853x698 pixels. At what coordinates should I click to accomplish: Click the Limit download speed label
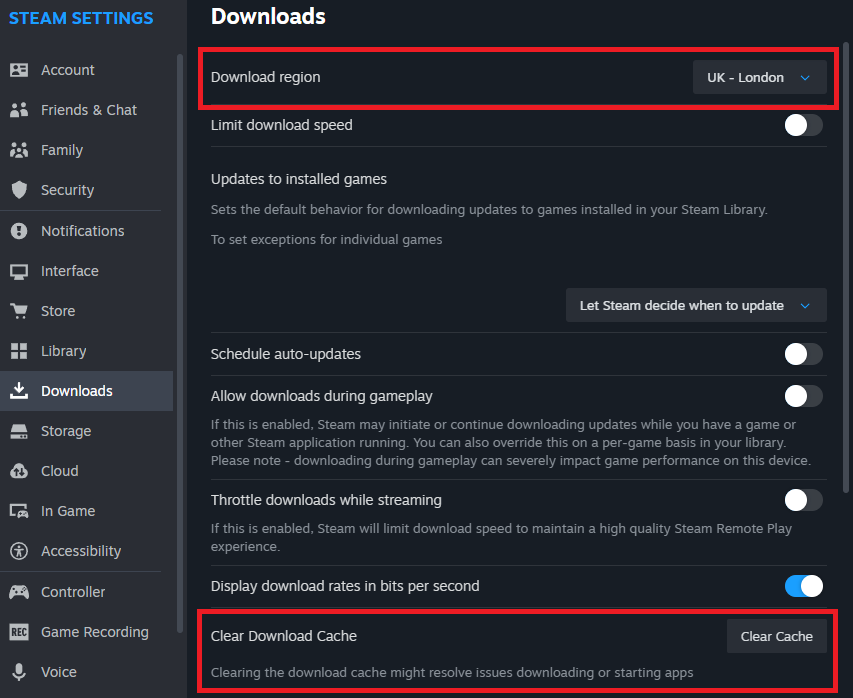click(282, 125)
